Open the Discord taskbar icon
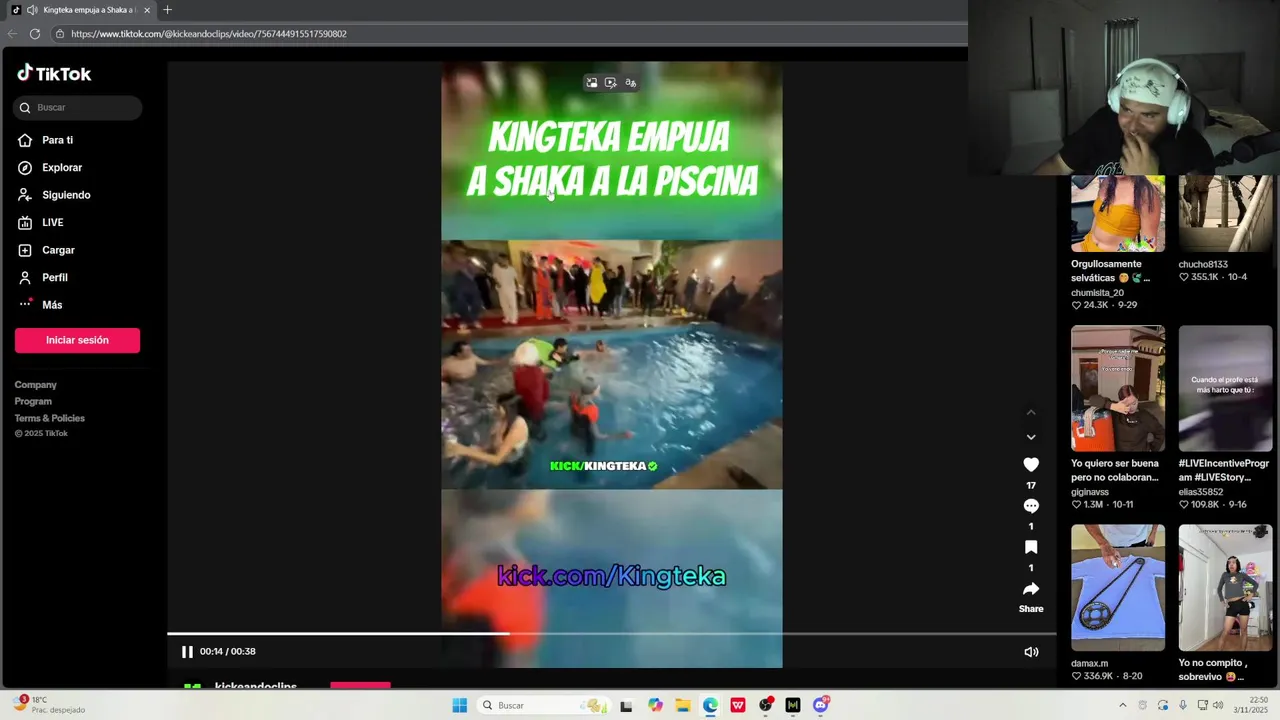The width and height of the screenshot is (1280, 720). tap(821, 705)
